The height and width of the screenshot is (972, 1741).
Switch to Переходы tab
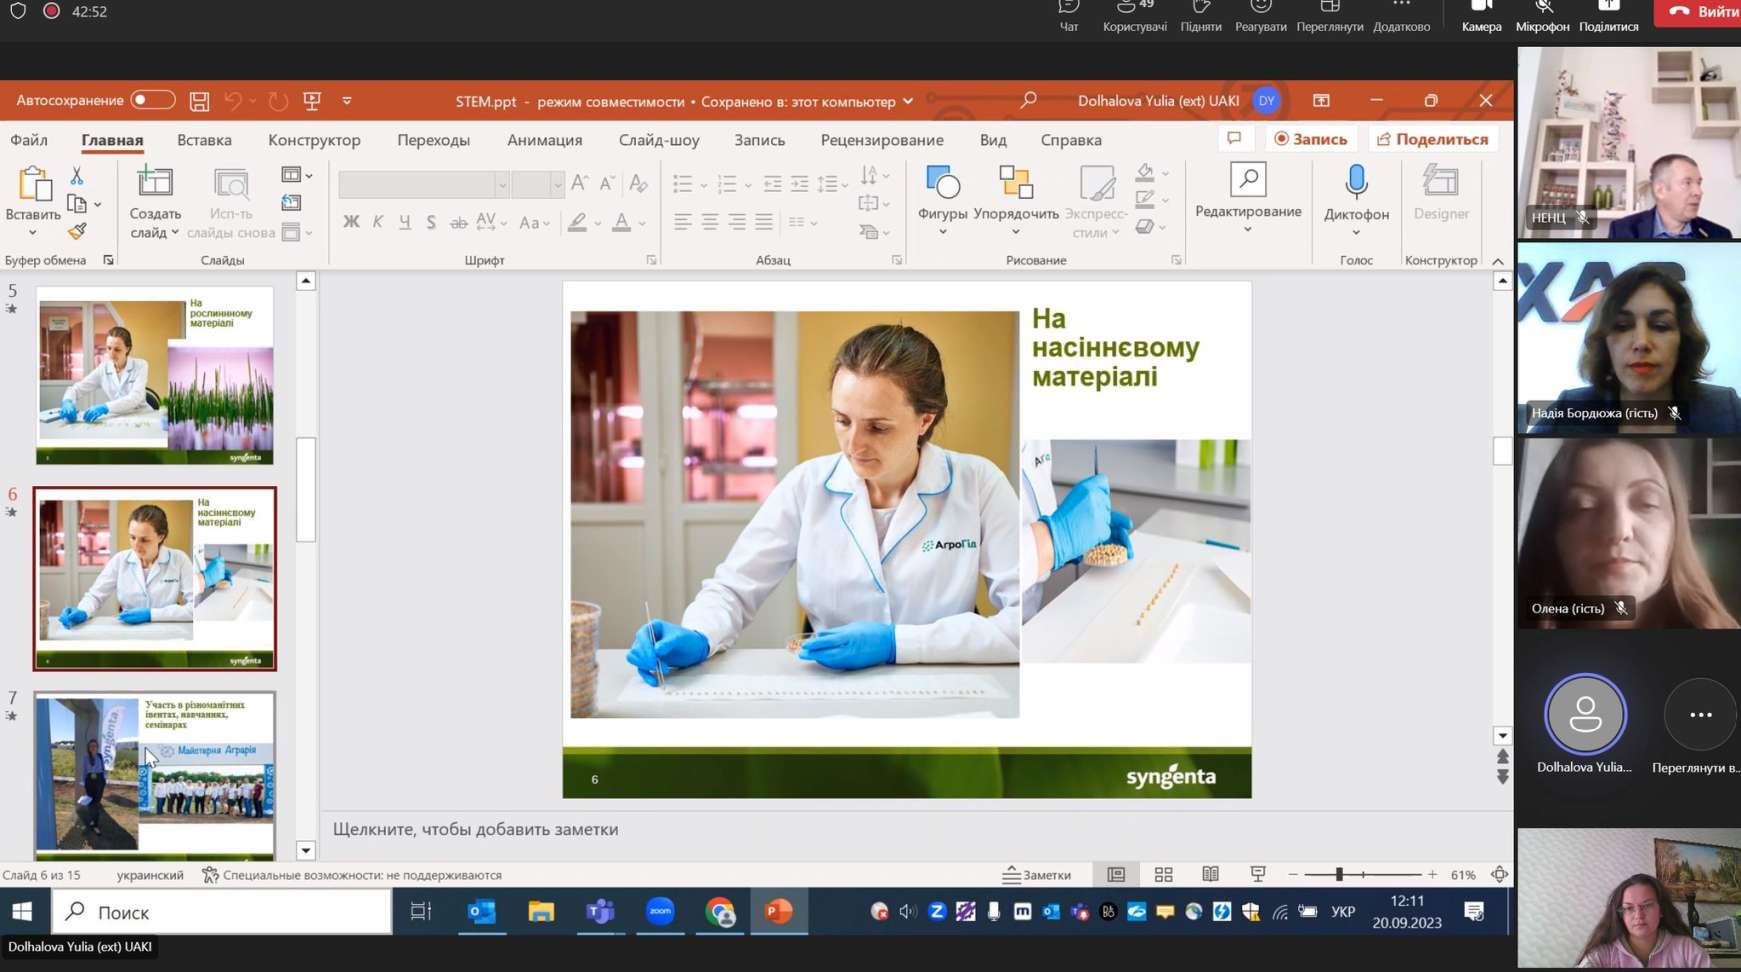[x=433, y=140]
